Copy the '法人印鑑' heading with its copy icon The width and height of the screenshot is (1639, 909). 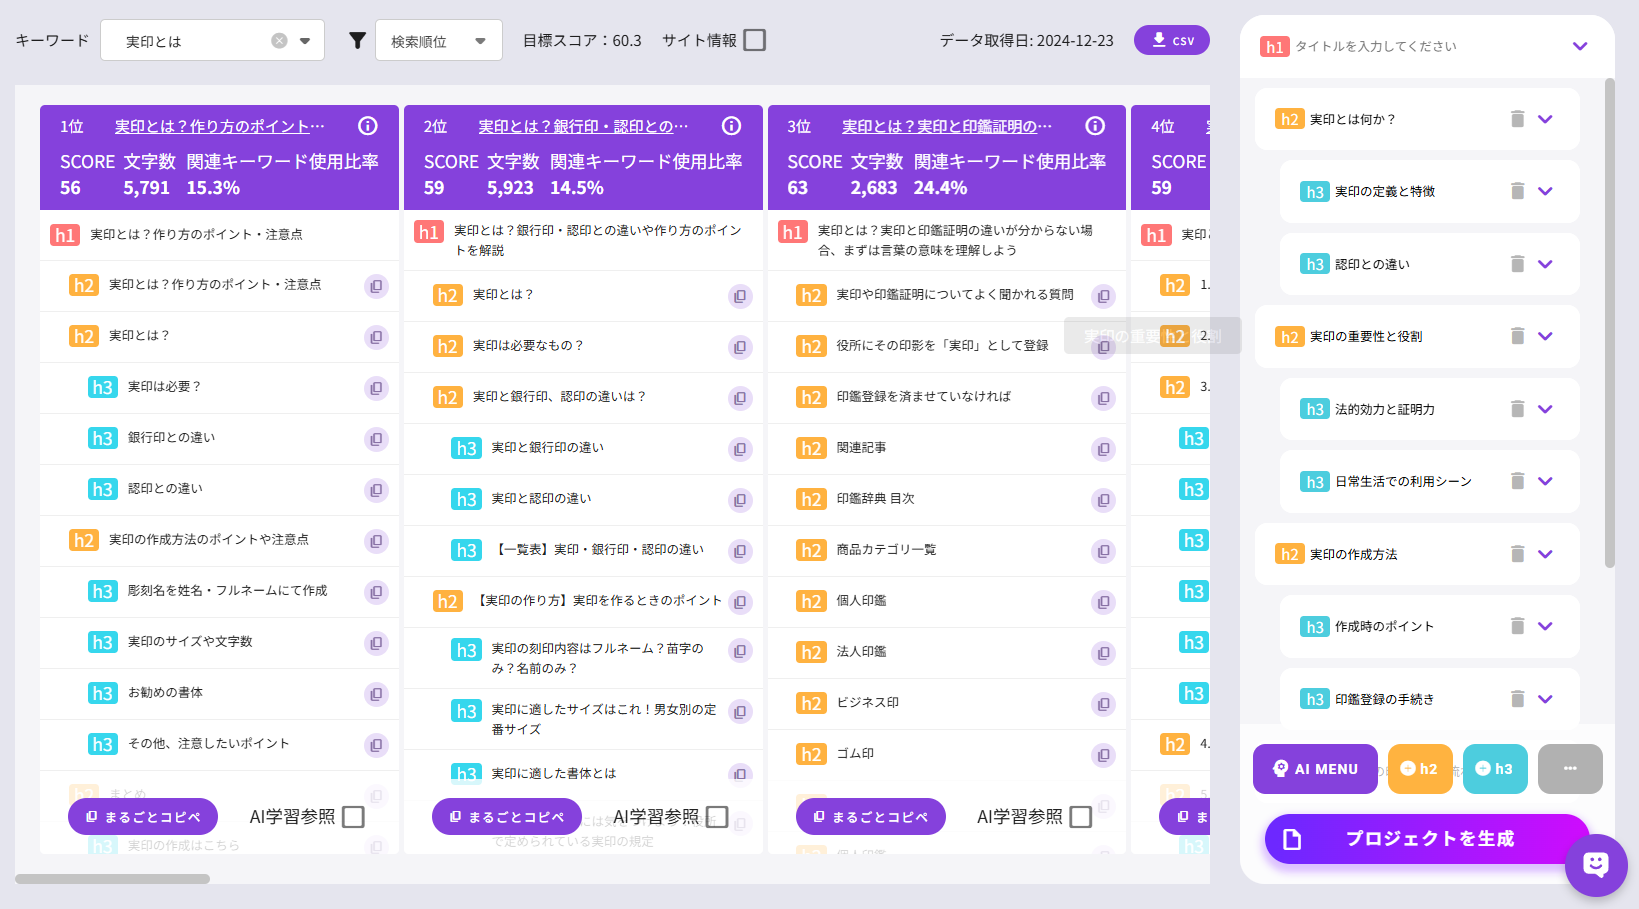click(x=1103, y=653)
